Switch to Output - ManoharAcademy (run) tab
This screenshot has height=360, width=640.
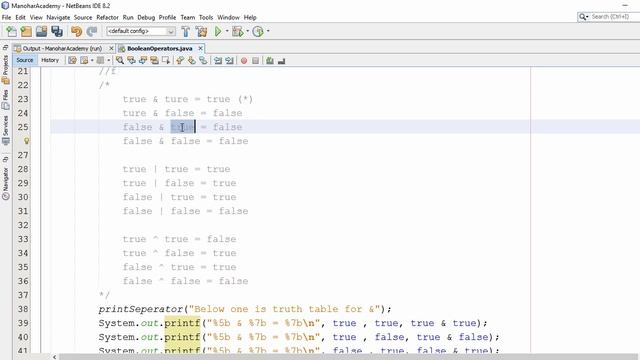click(62, 48)
